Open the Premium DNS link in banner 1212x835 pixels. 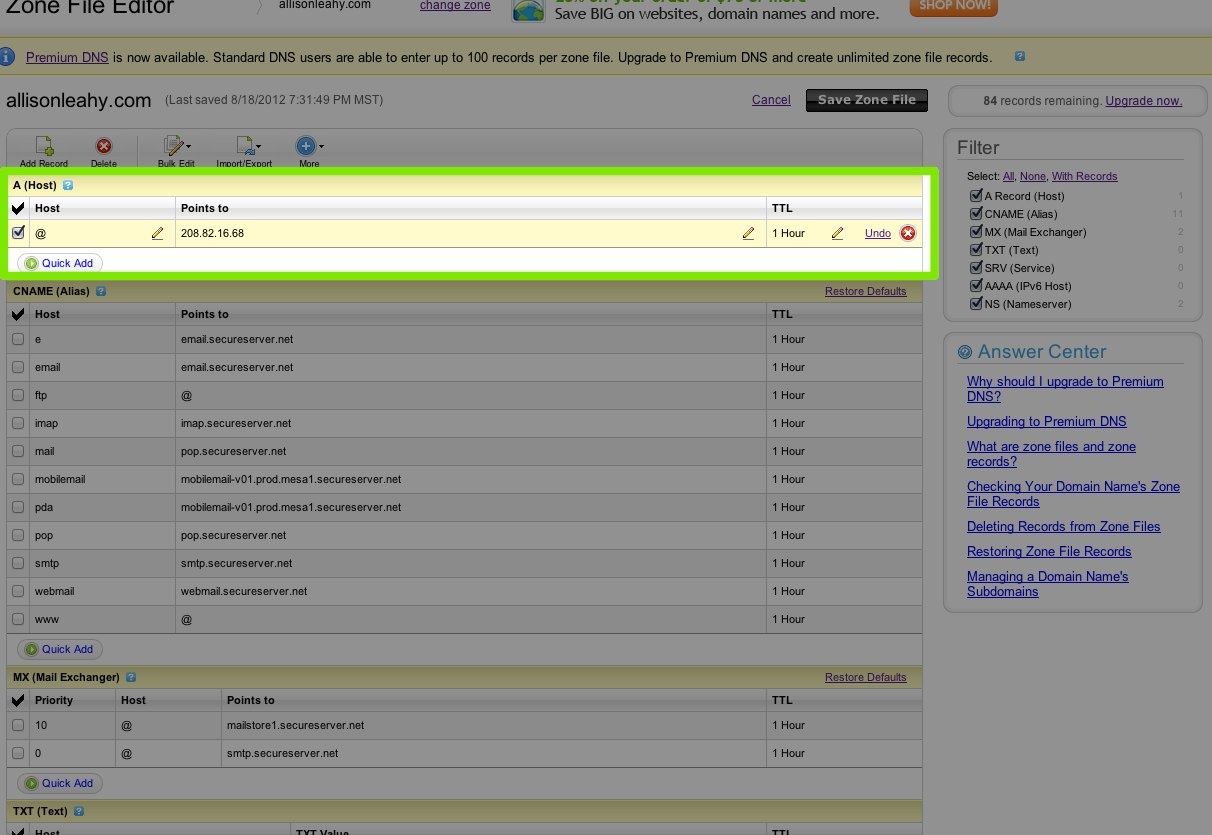tap(67, 57)
